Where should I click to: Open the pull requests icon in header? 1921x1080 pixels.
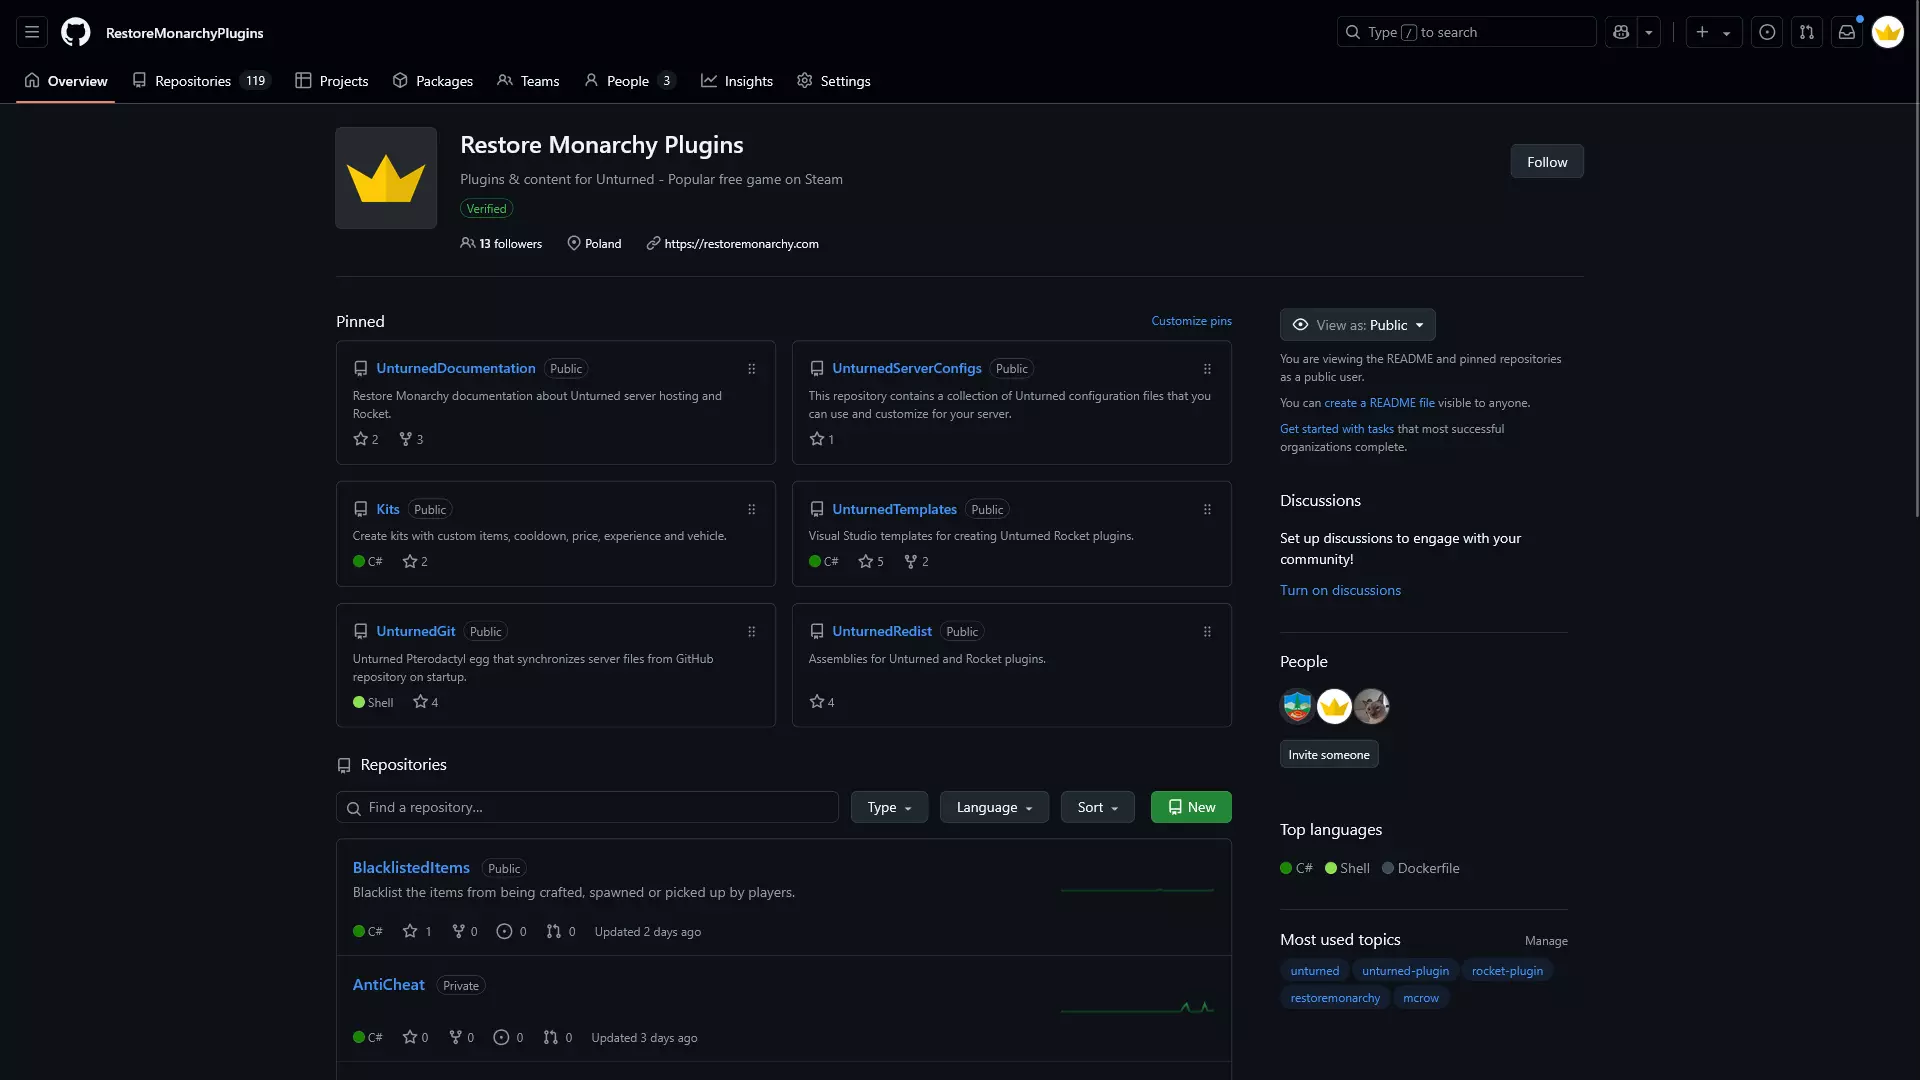pyautogui.click(x=1807, y=32)
